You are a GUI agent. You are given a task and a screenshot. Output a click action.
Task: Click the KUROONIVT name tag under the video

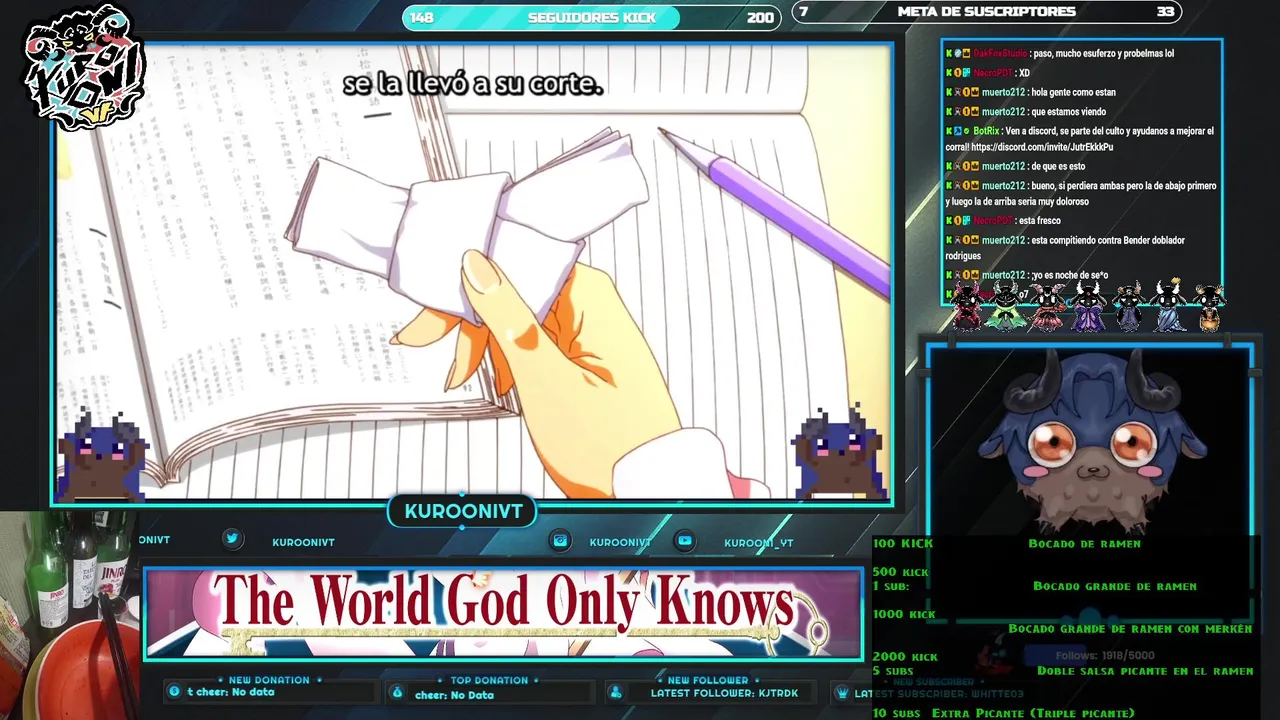463,511
